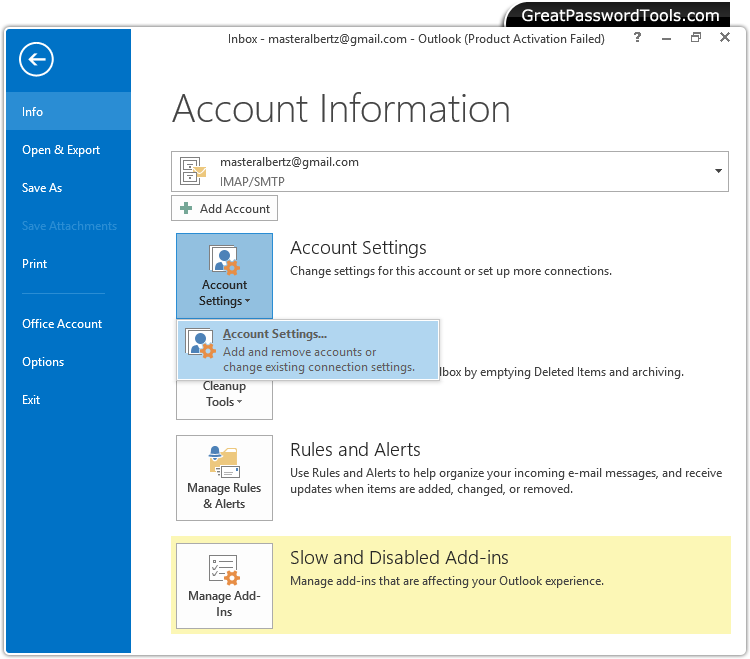Restore down the Outlook window

pos(696,37)
